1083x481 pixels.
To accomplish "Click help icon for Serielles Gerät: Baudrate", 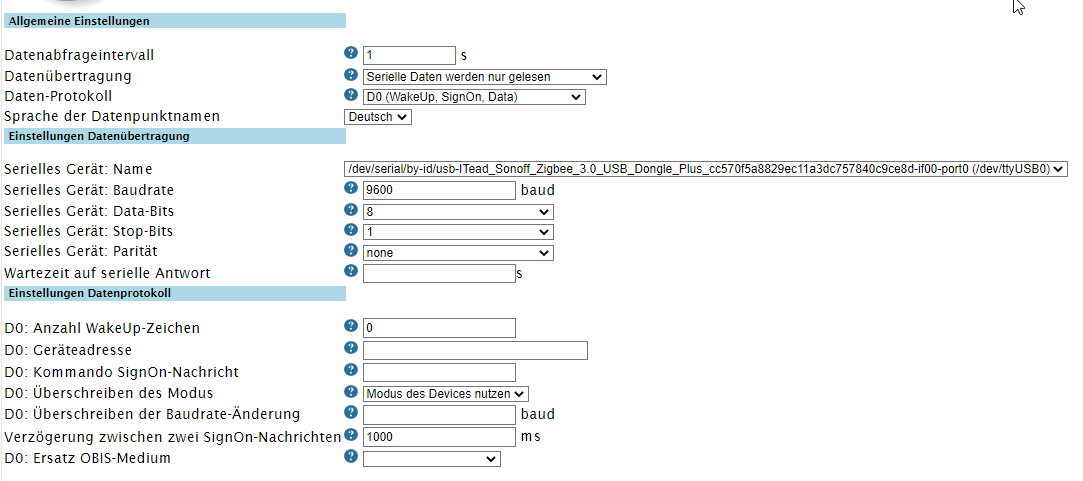I will [x=351, y=189].
